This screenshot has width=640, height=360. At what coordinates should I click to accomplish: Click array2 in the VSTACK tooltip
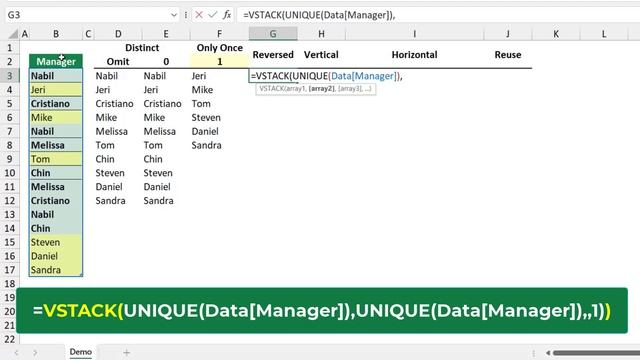tap(322, 89)
